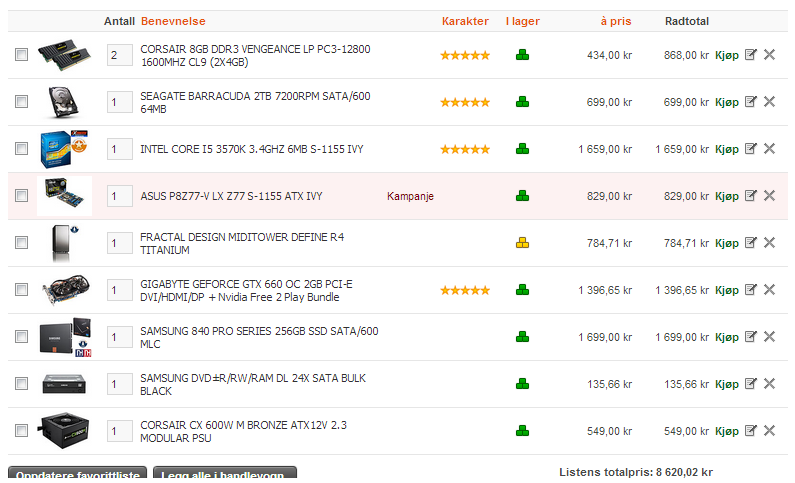Remove the Intel Core i5 3570K item
Viewport: 795px width, 483px height.
[769, 149]
